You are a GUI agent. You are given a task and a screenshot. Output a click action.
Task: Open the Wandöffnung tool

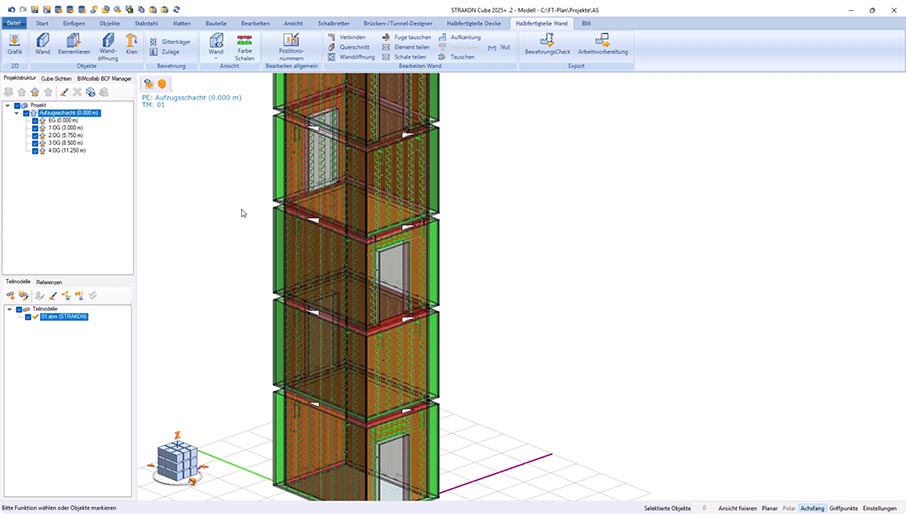coord(107,44)
